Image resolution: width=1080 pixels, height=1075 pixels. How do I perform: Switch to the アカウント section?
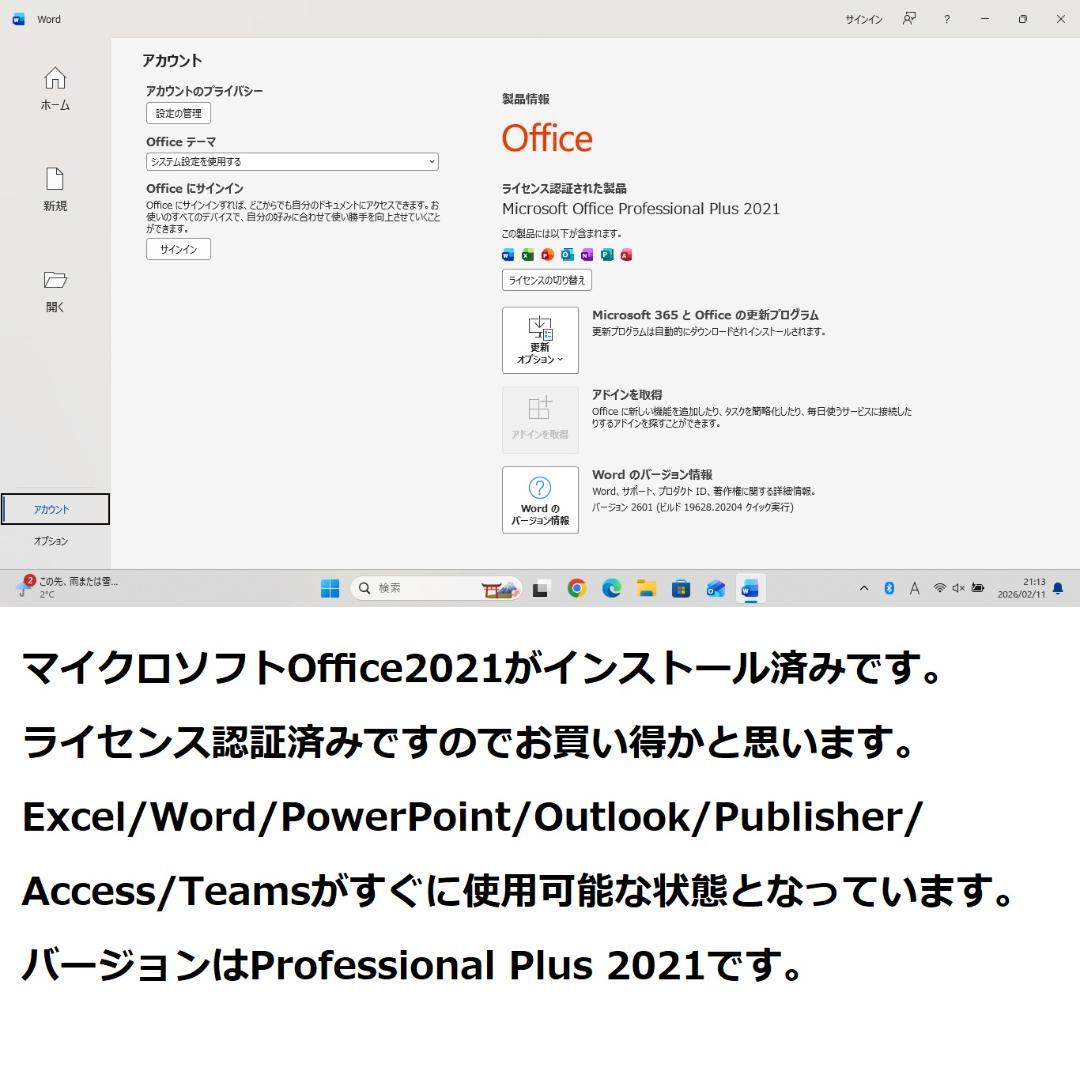pos(56,509)
